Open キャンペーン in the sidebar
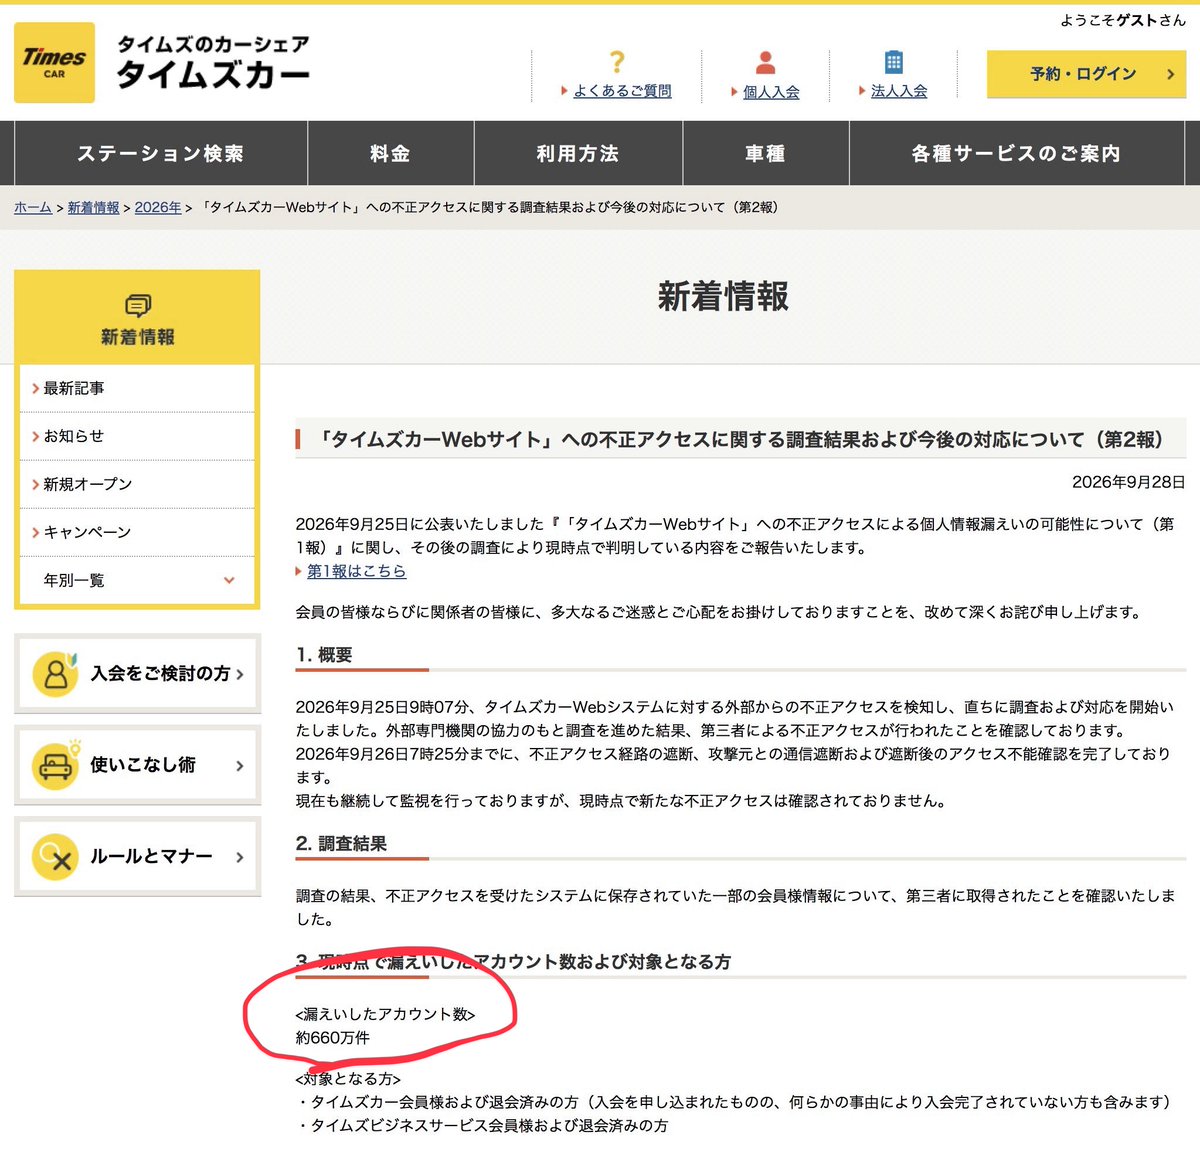 [137, 532]
